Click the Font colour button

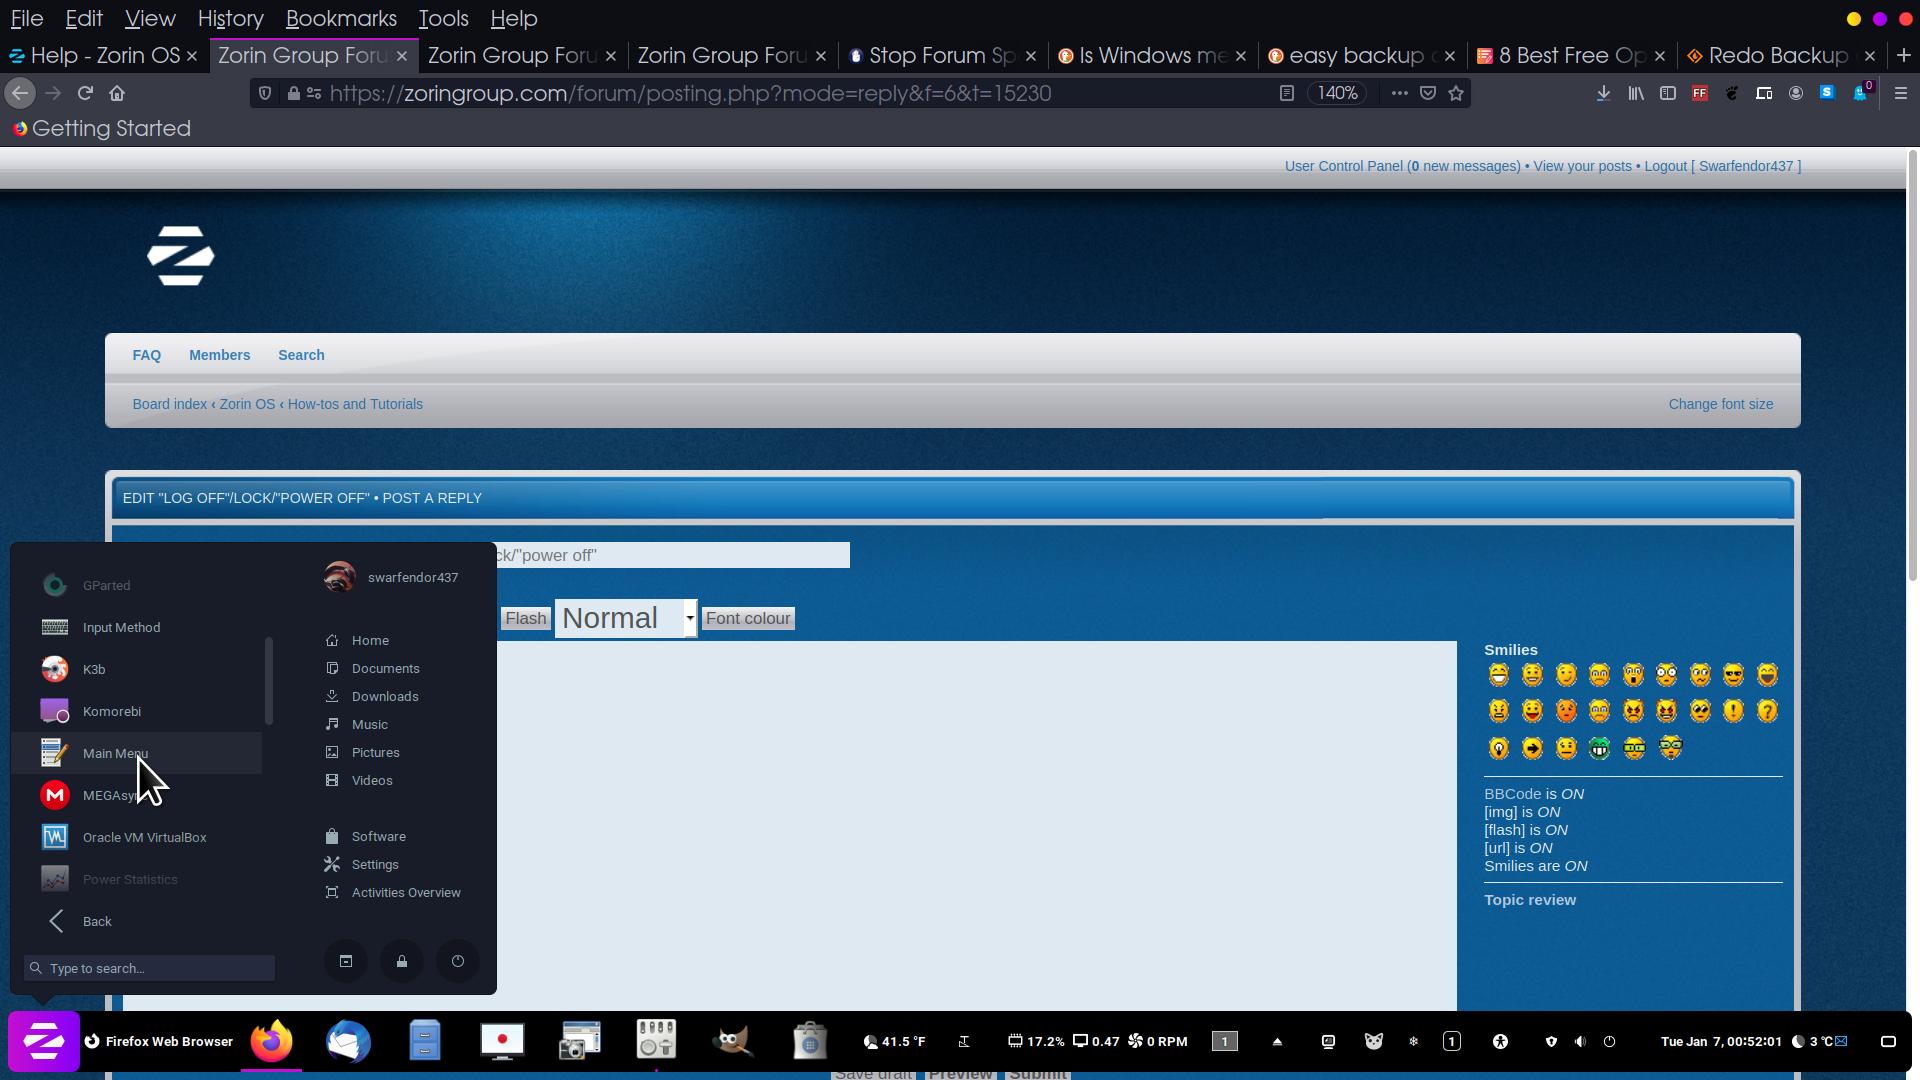tap(748, 618)
